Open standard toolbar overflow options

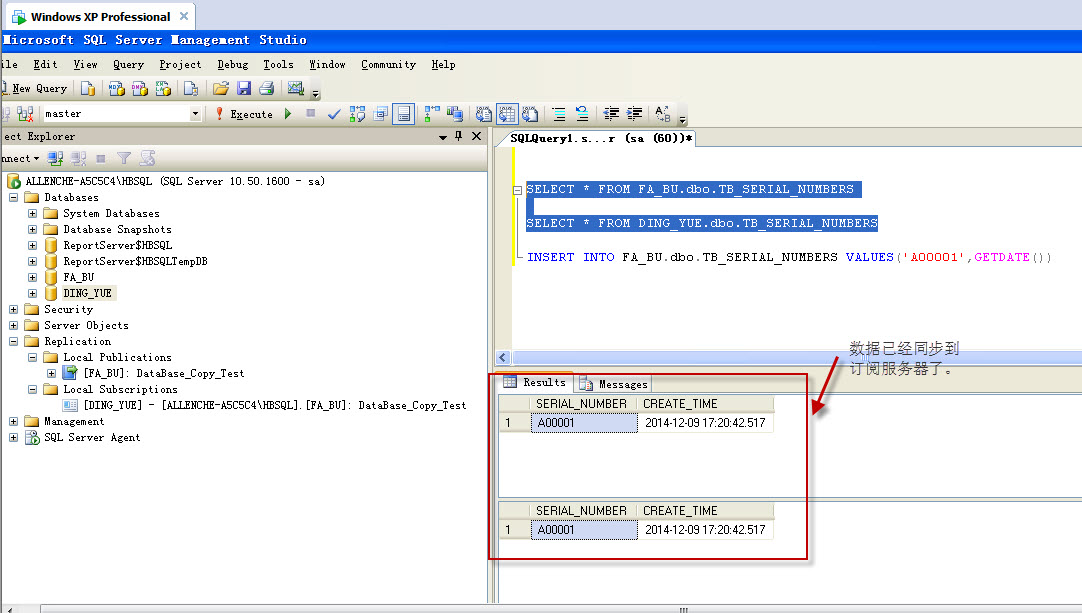click(315, 93)
